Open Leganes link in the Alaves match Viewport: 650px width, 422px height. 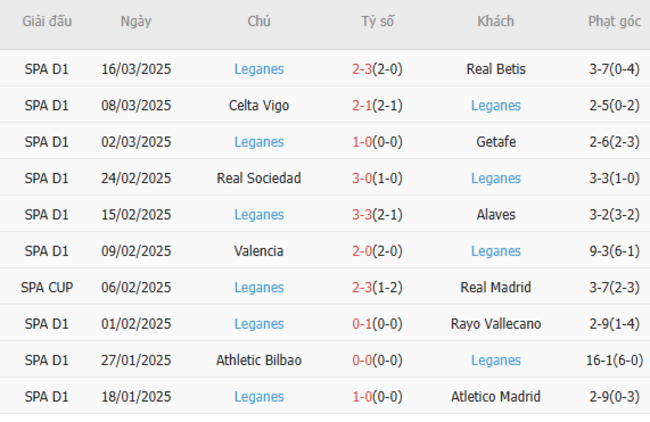(x=259, y=214)
